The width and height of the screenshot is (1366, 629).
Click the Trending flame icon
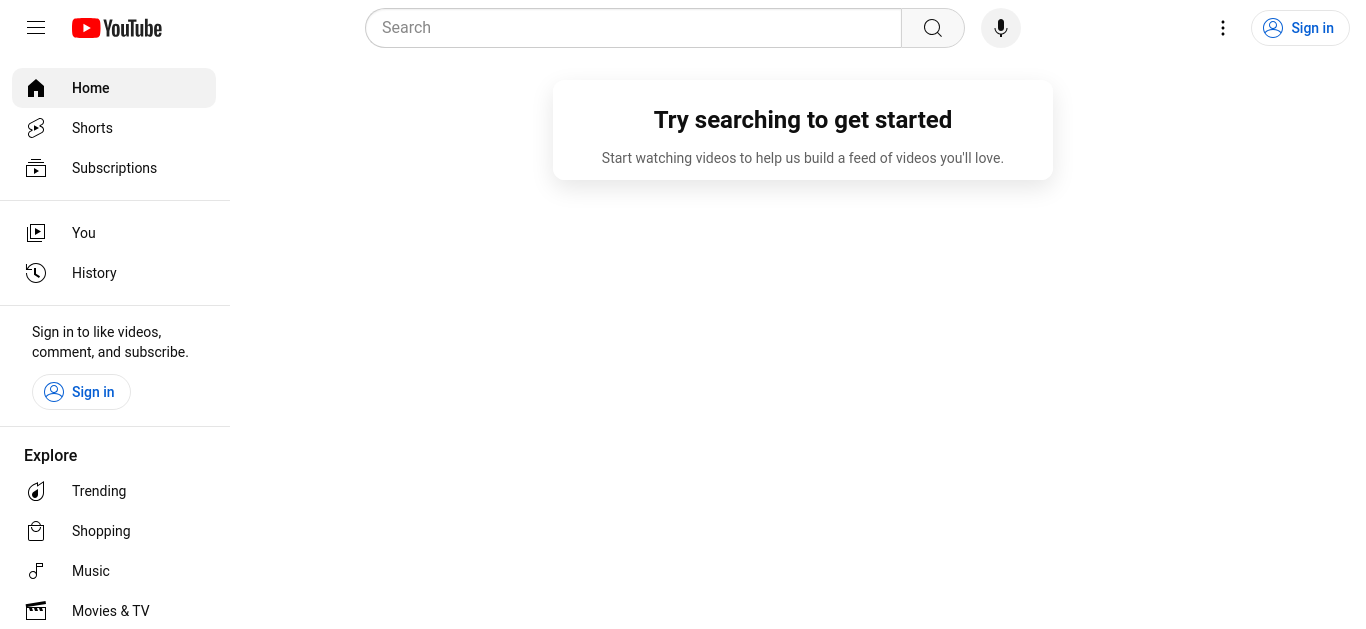(x=36, y=491)
